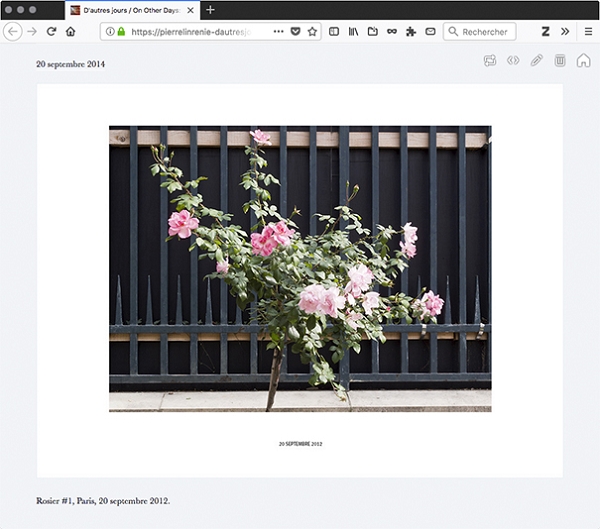Open the Firefox library icon

click(x=353, y=32)
